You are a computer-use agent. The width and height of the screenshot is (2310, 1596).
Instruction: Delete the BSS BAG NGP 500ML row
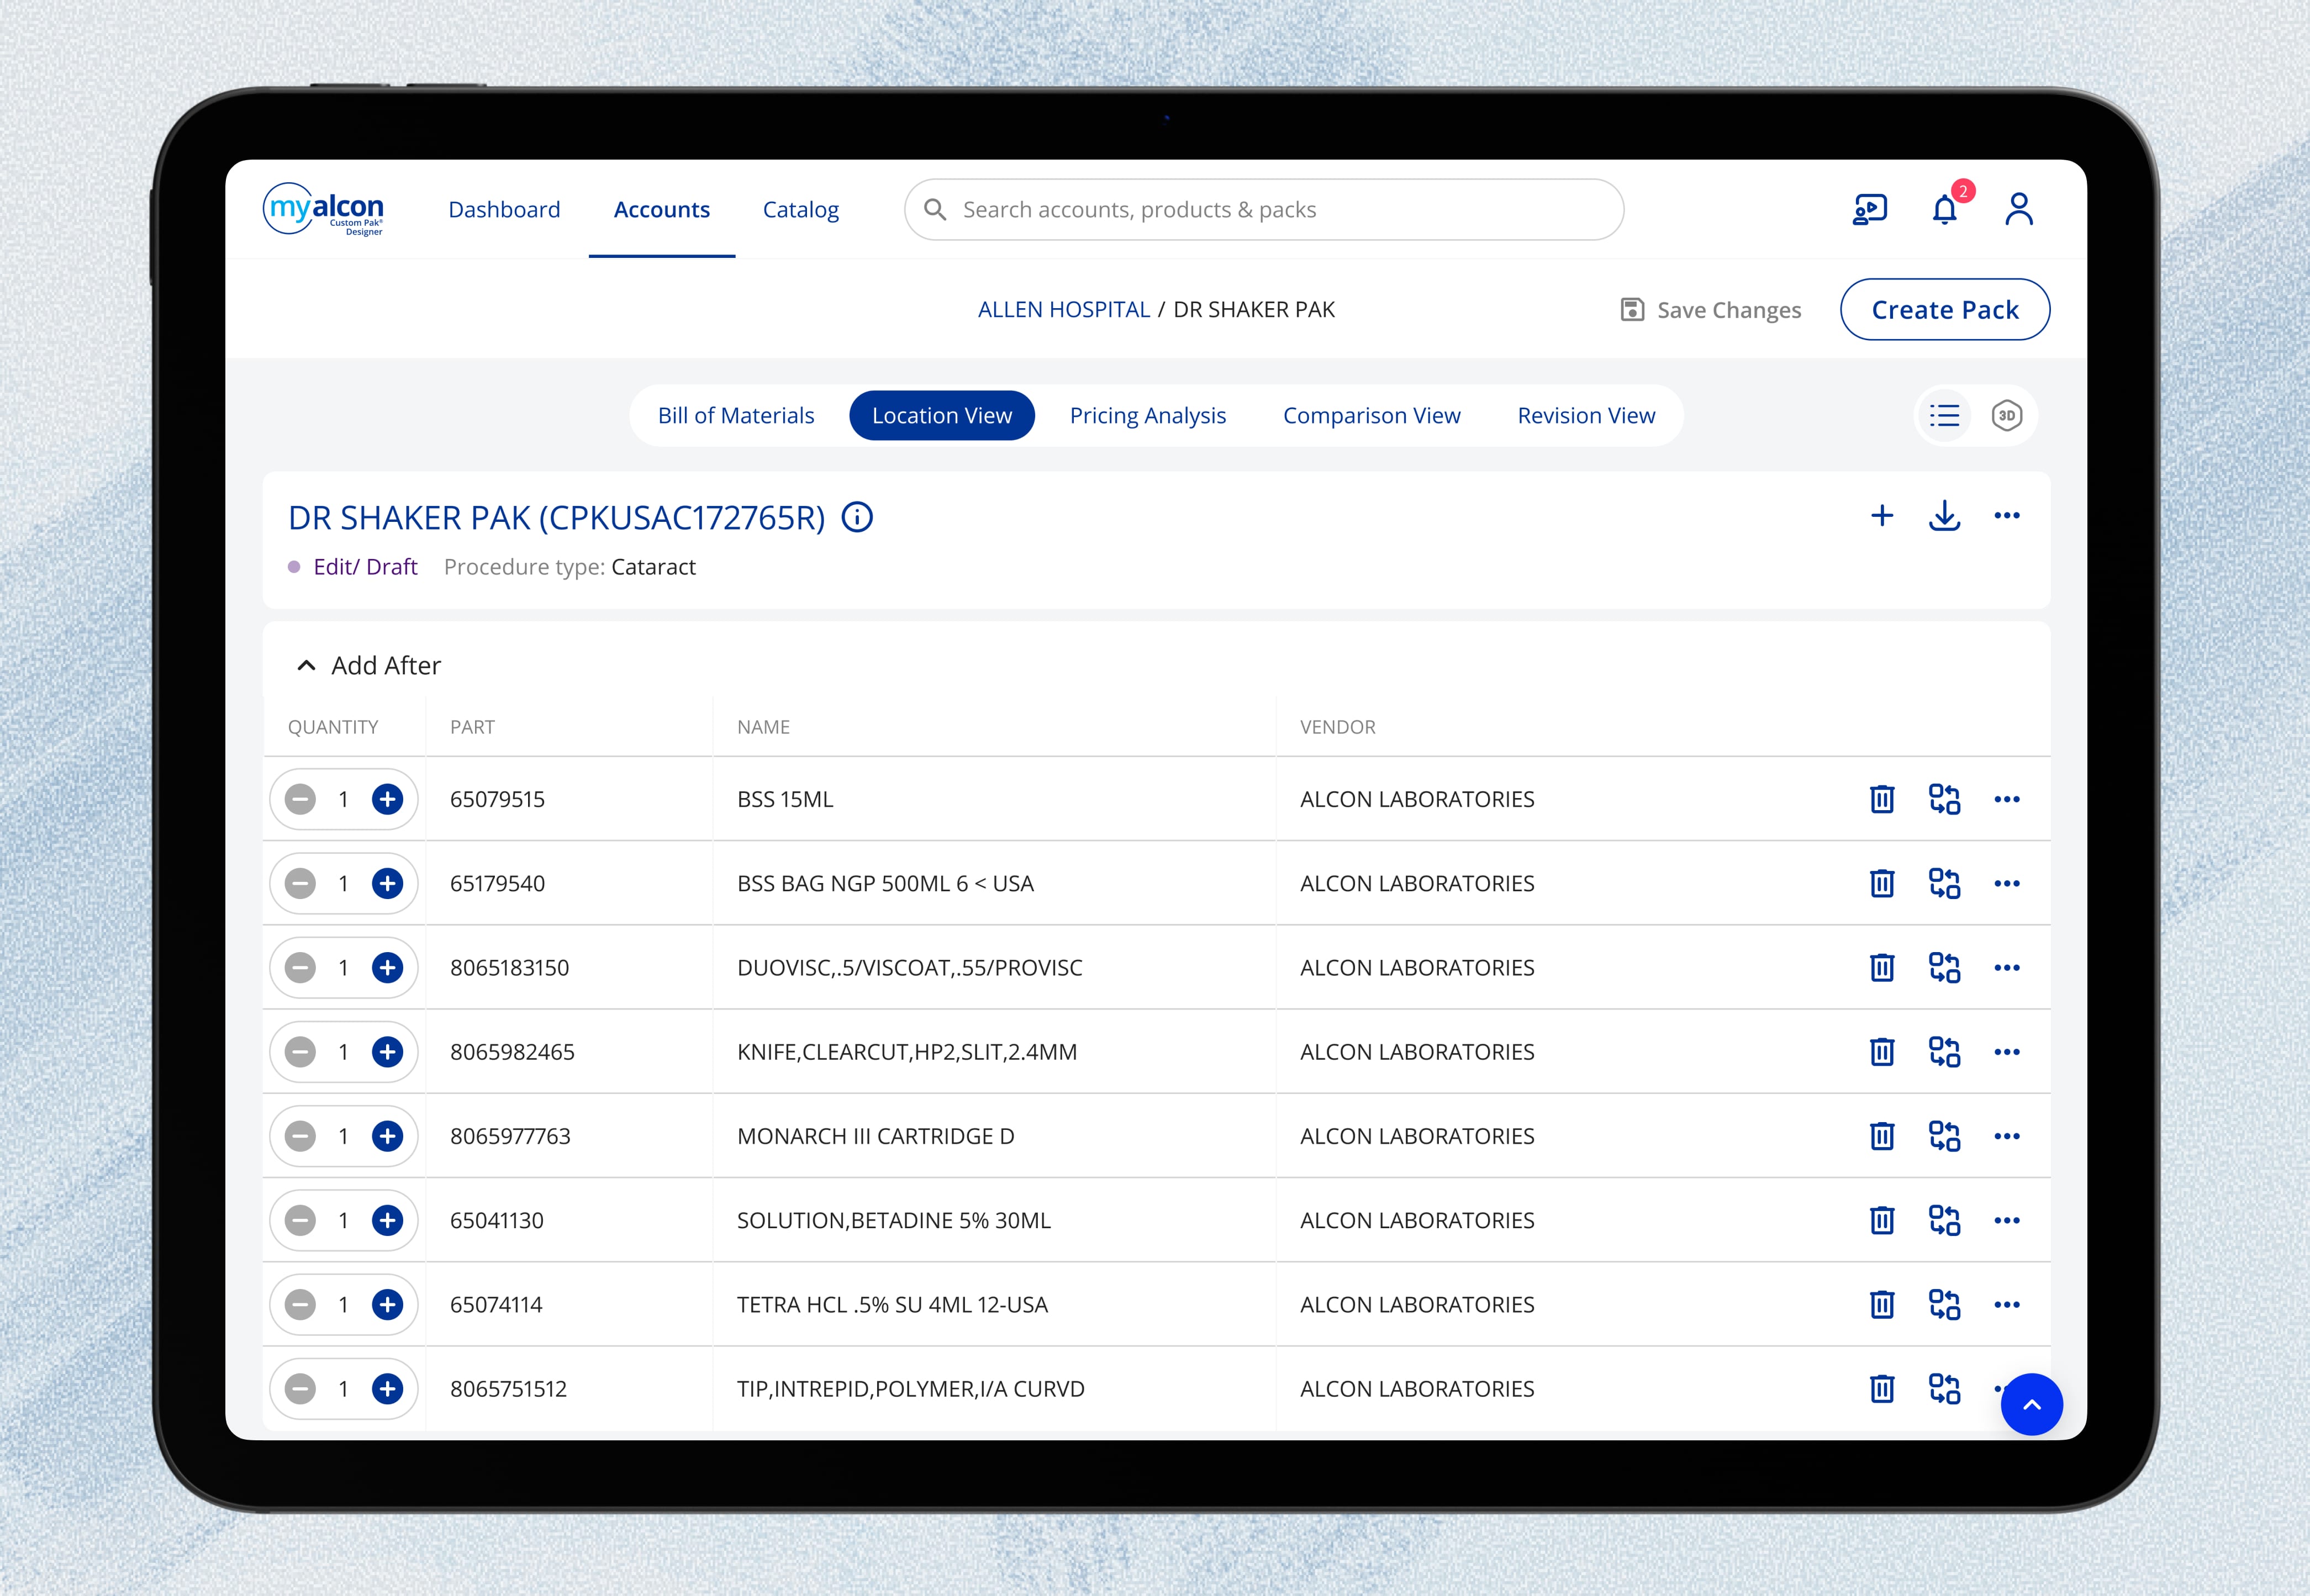[x=1882, y=883]
